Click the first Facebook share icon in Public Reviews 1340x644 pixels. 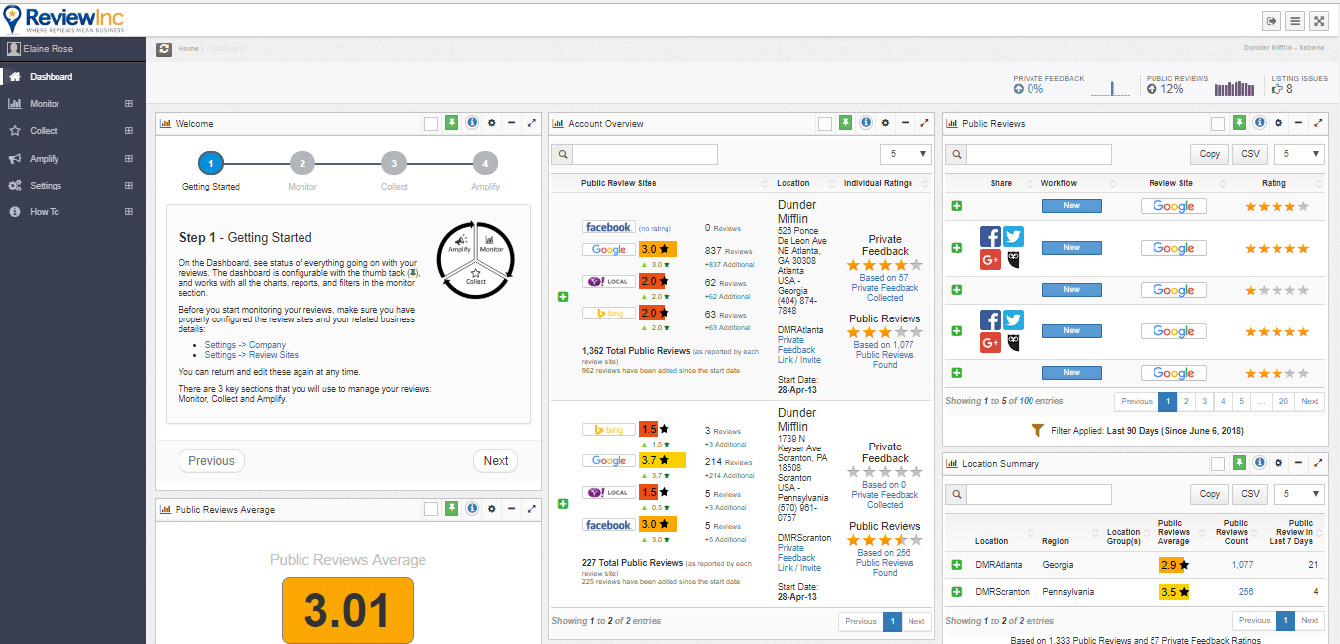pos(990,236)
